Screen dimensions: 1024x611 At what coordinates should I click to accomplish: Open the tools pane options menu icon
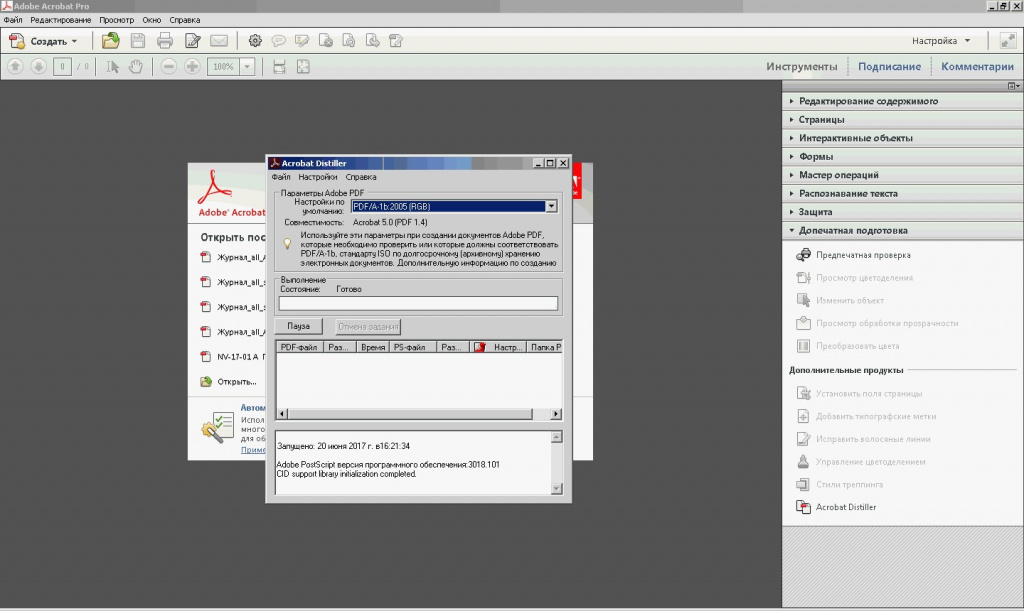tap(1013, 86)
